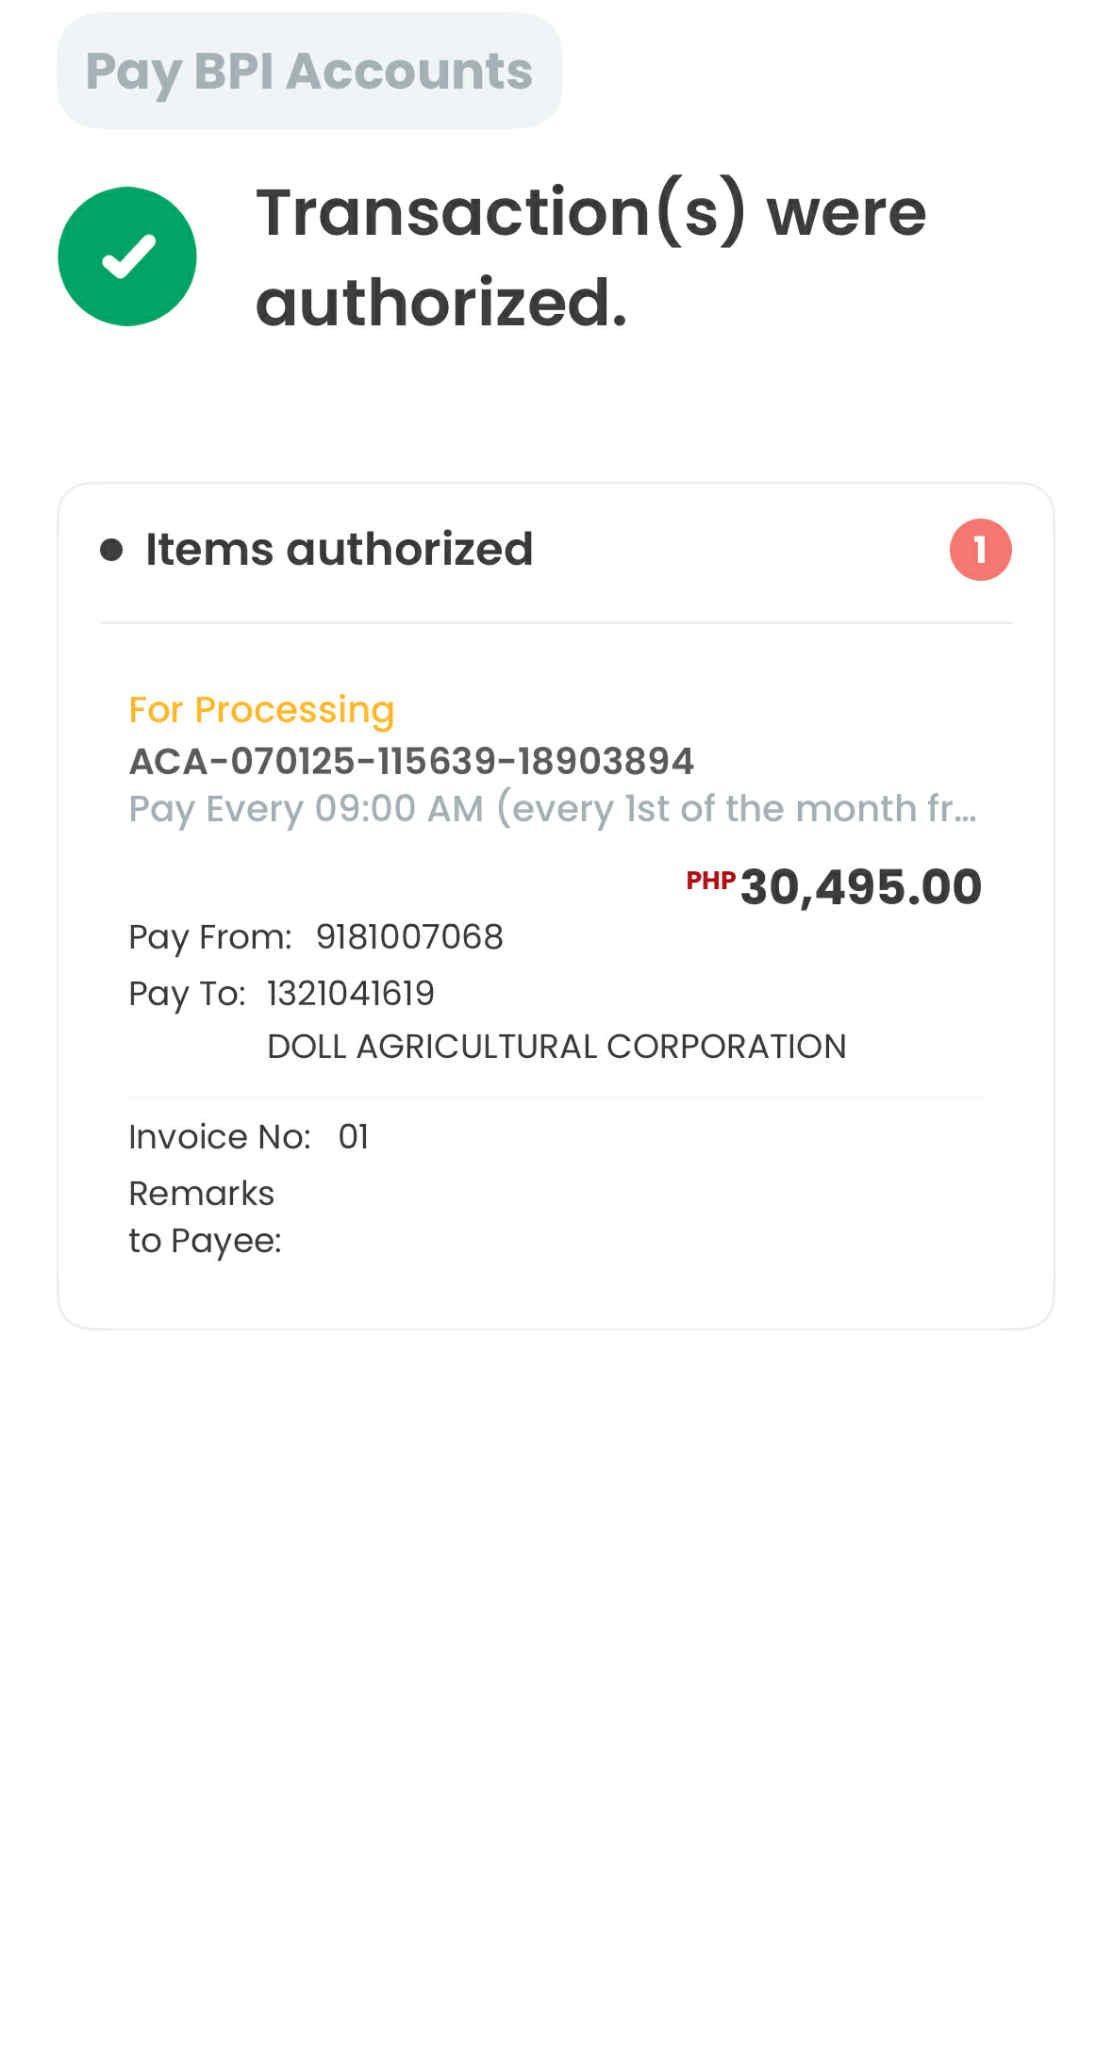Click the red PHP currency label

point(710,880)
